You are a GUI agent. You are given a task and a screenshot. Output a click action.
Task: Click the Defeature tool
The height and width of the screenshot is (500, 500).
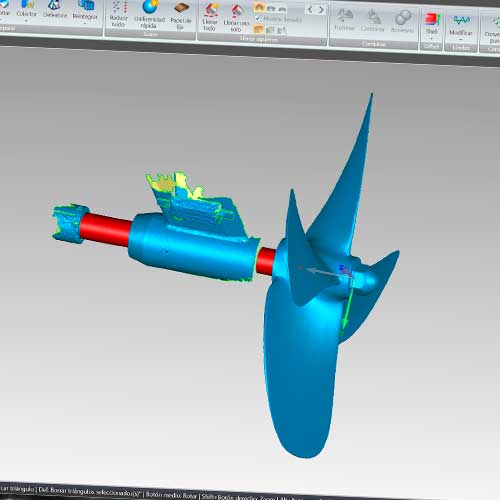(55, 9)
